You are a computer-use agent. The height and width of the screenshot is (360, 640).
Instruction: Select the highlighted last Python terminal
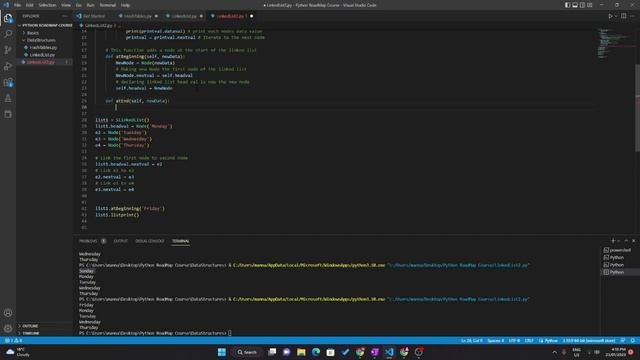[x=620, y=272]
